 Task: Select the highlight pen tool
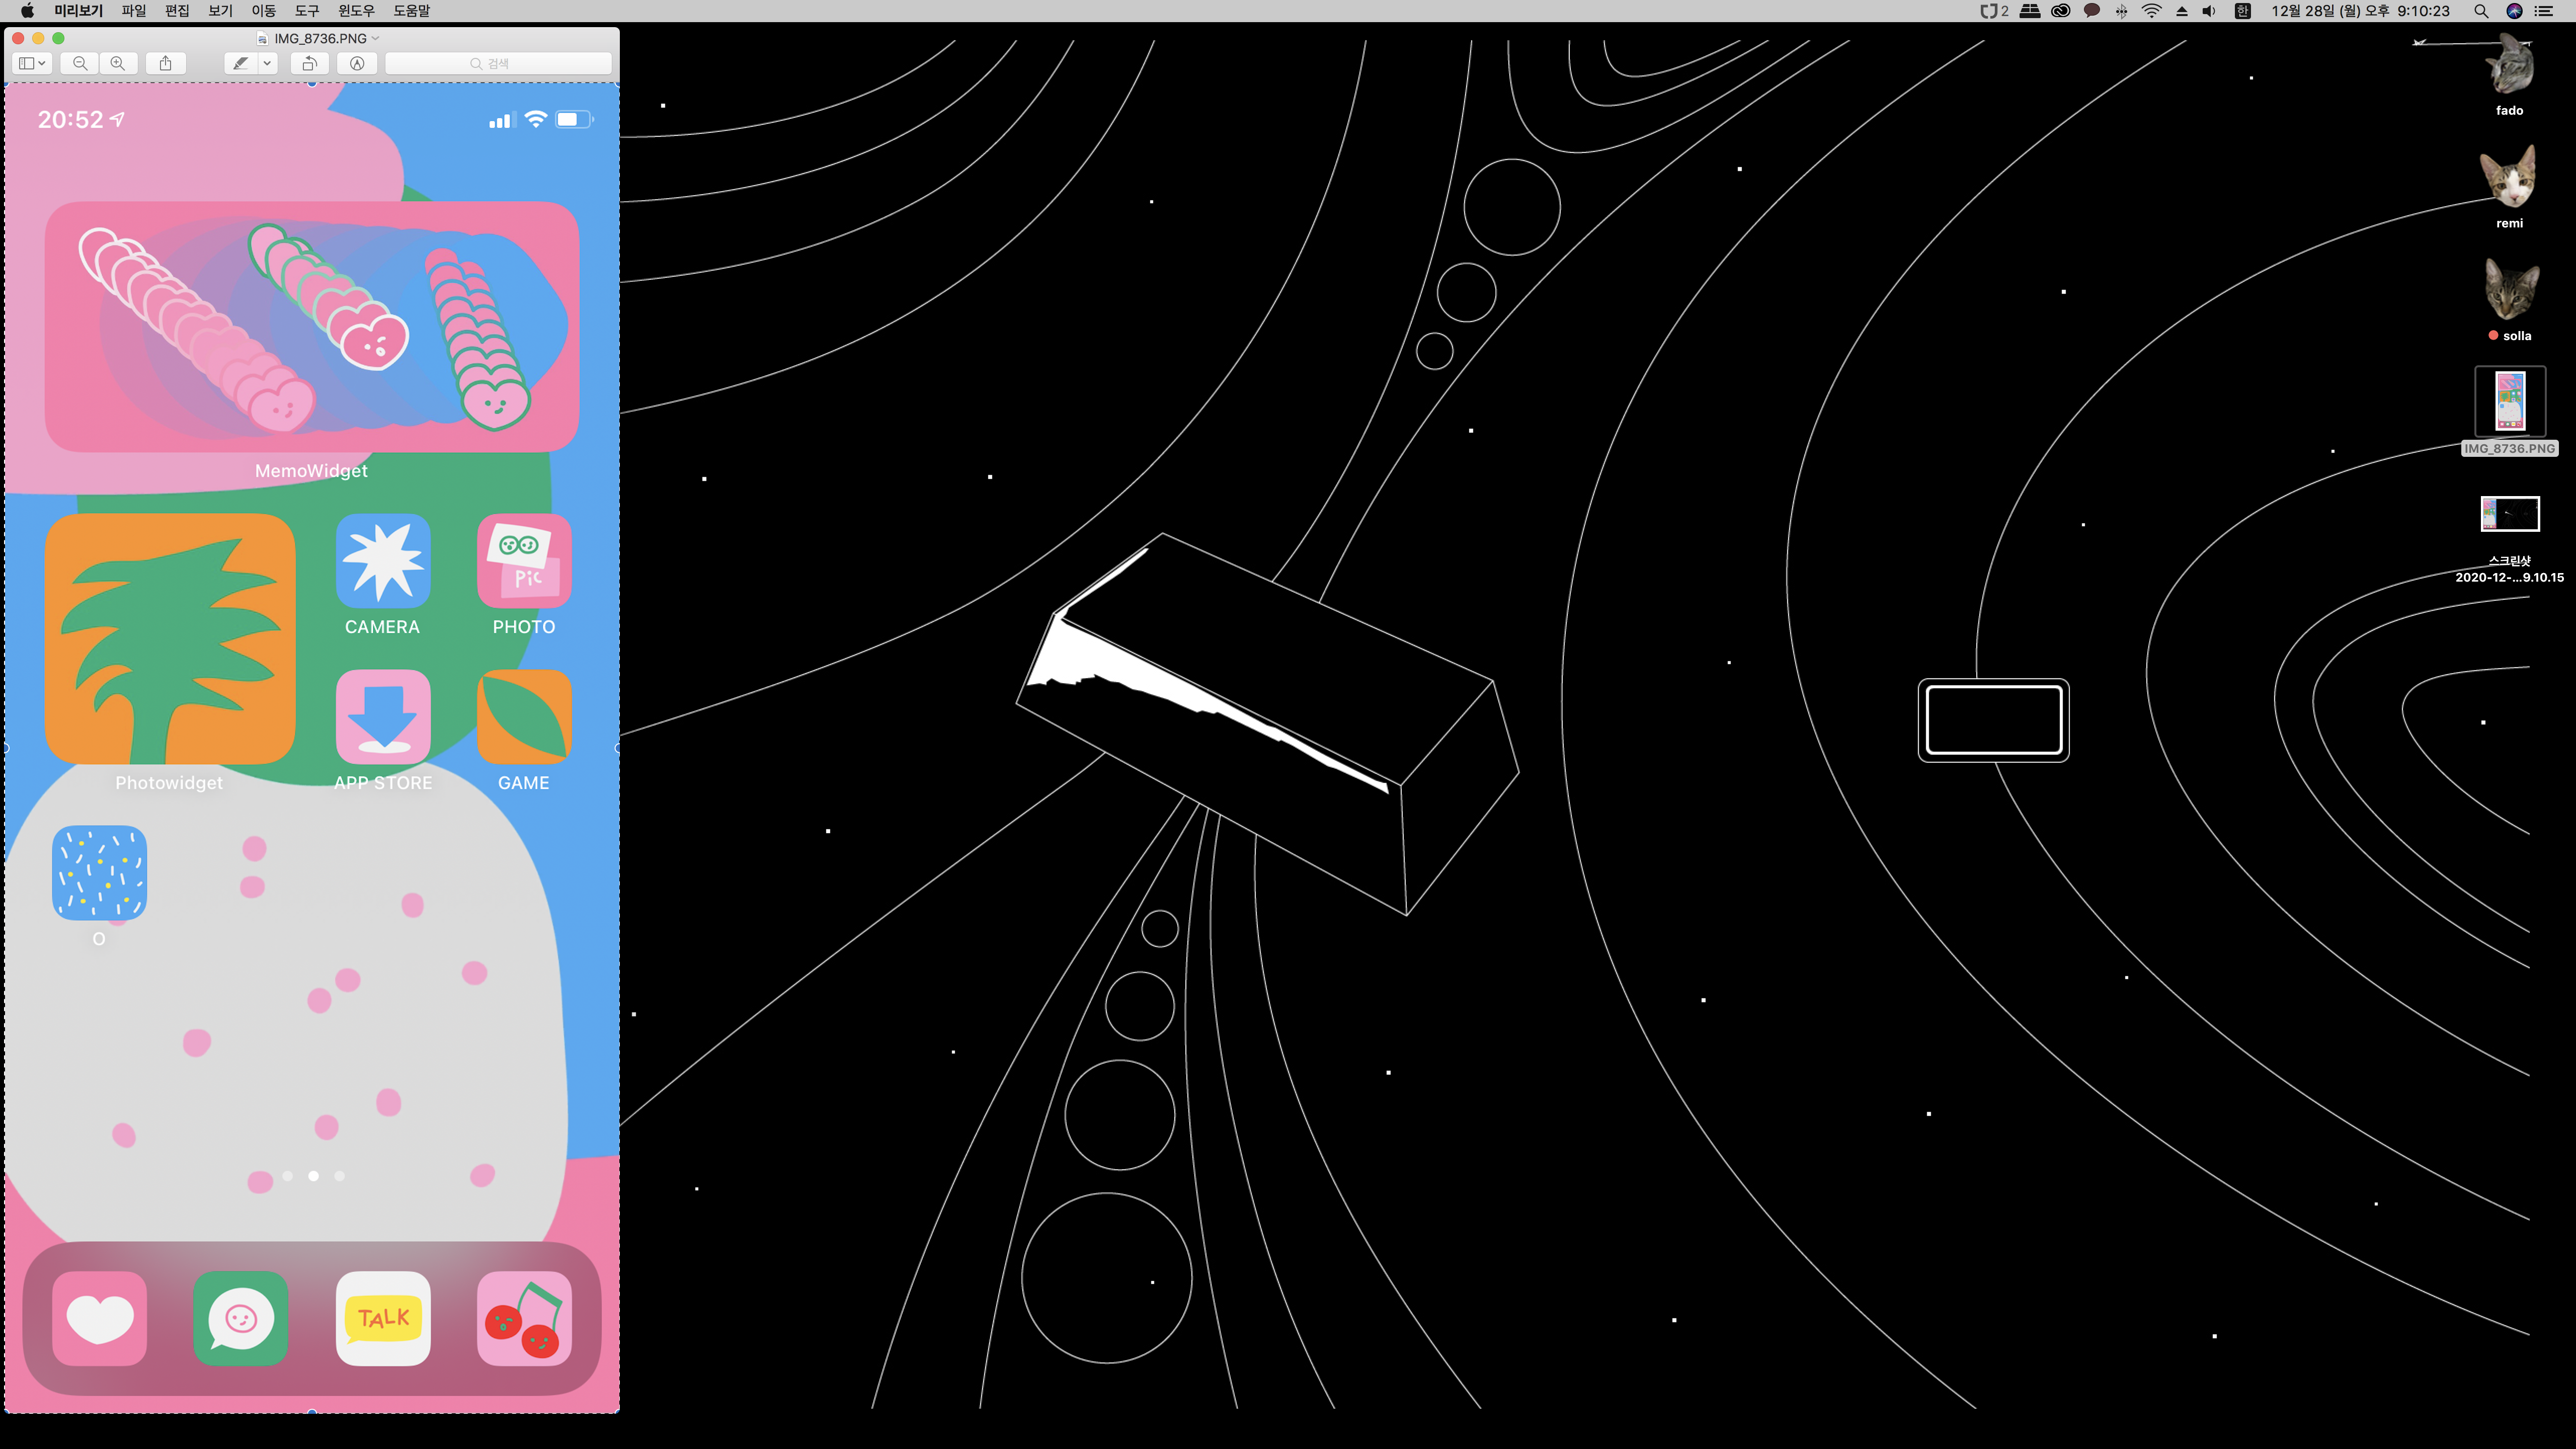[240, 63]
